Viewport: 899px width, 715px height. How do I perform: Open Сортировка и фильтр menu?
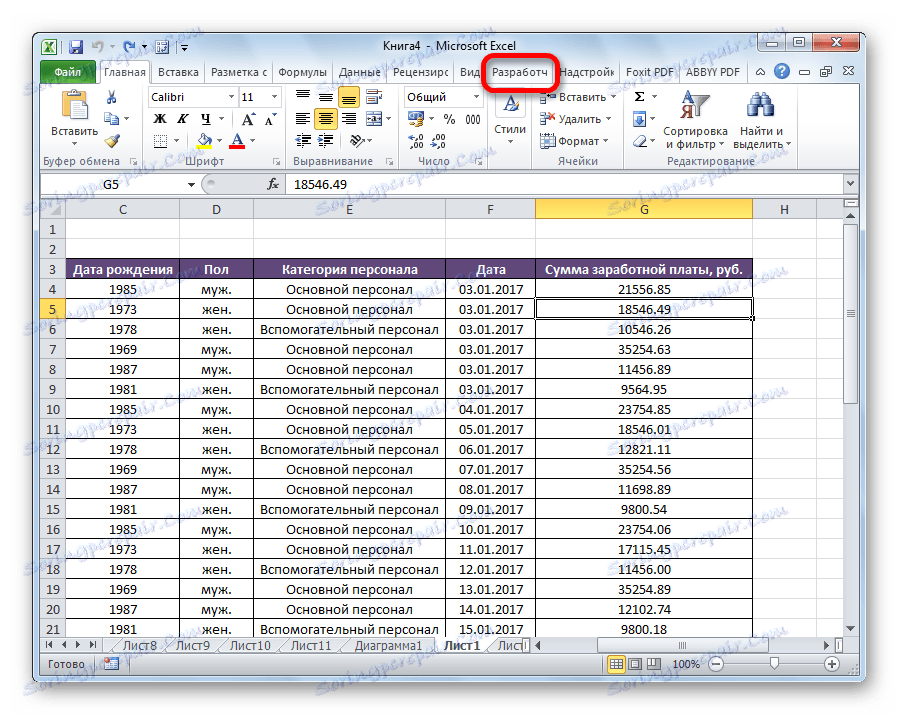coord(695,120)
